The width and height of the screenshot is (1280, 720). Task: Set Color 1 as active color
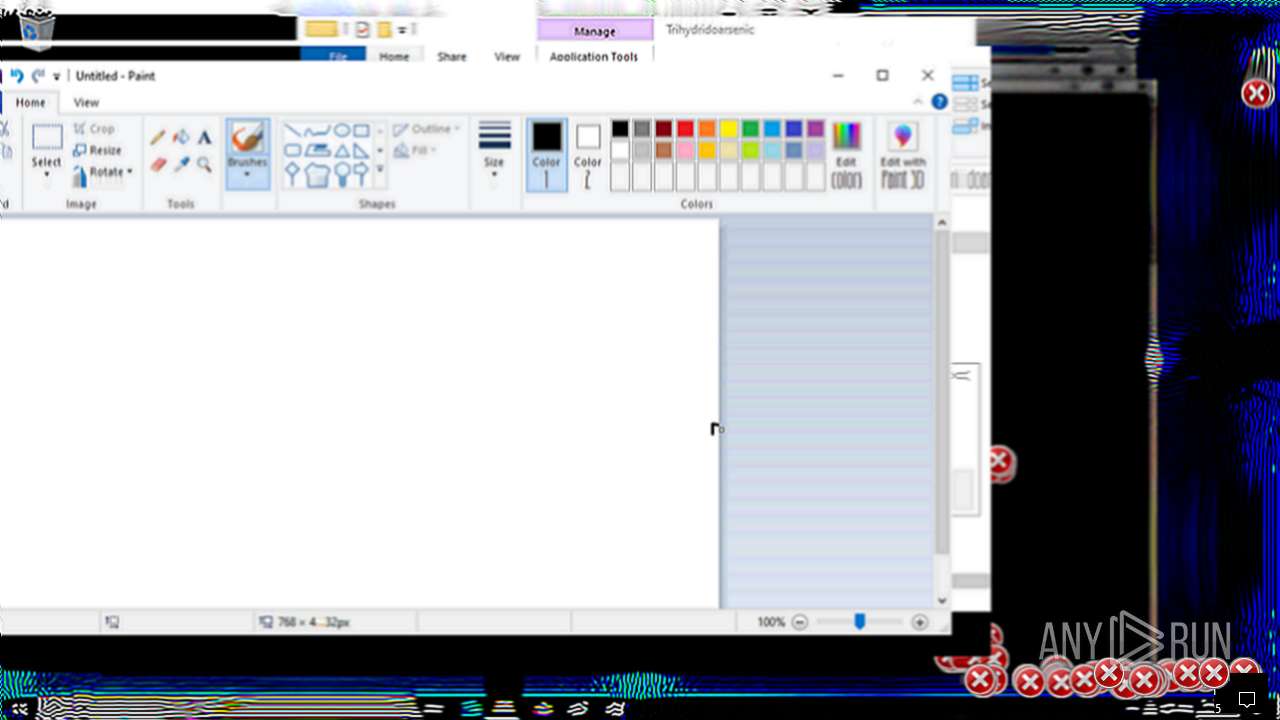(x=546, y=155)
